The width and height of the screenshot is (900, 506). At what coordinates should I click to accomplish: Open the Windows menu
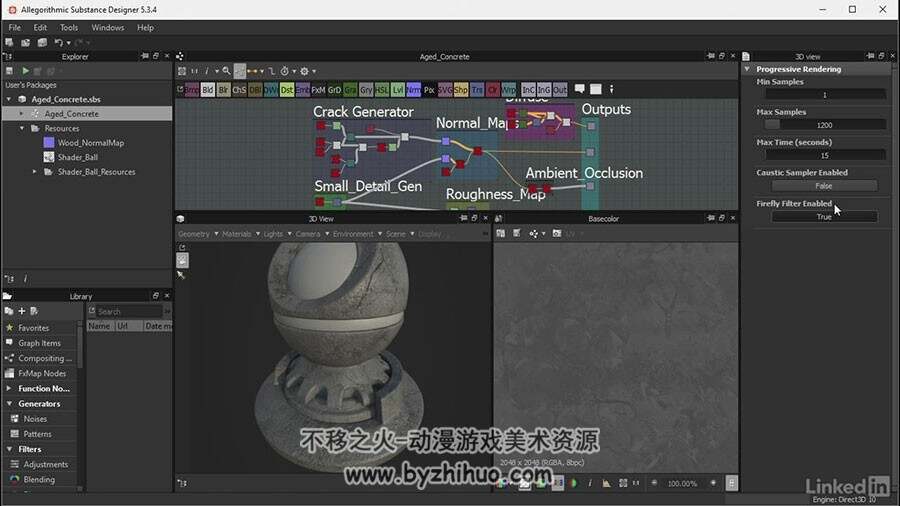[107, 28]
